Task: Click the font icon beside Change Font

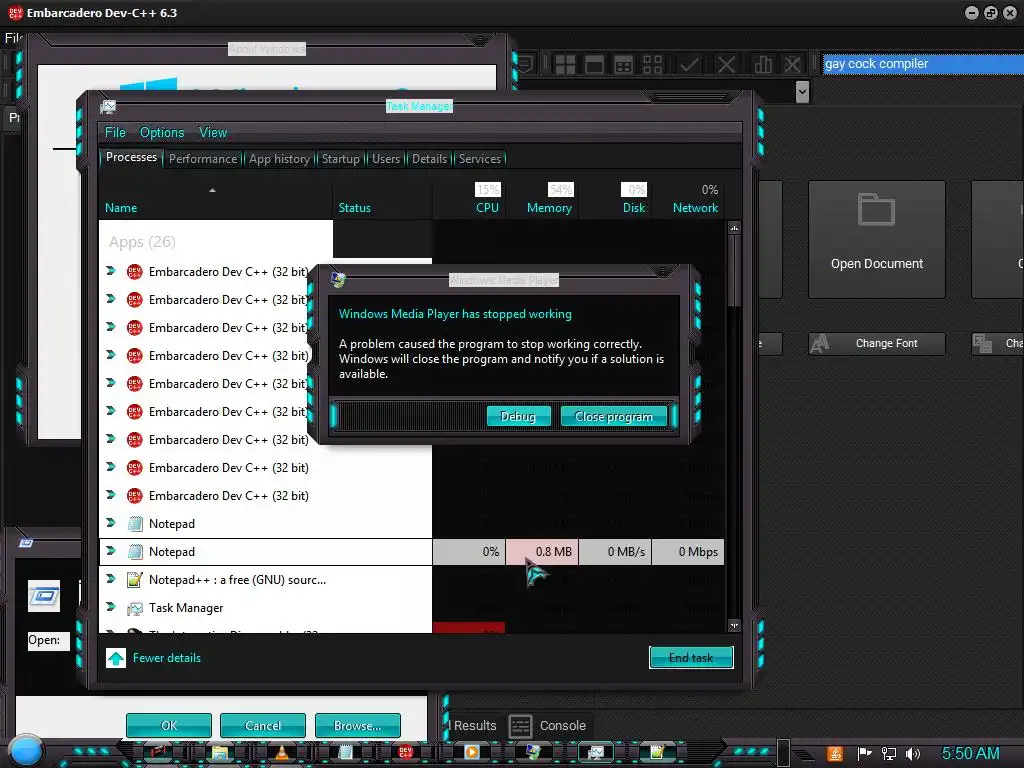Action: (820, 344)
